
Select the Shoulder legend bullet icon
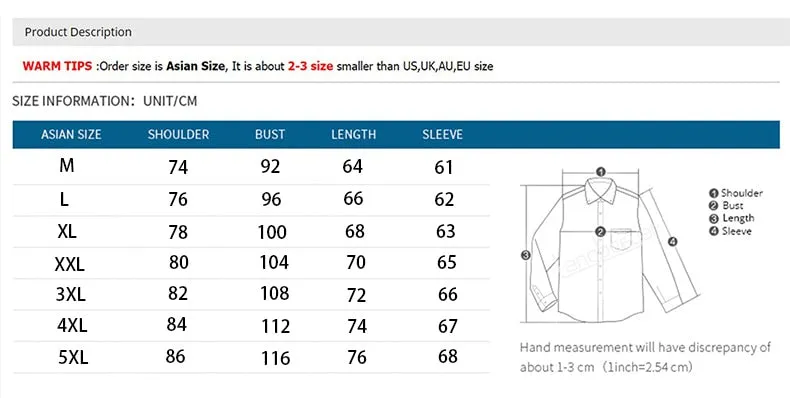click(713, 193)
